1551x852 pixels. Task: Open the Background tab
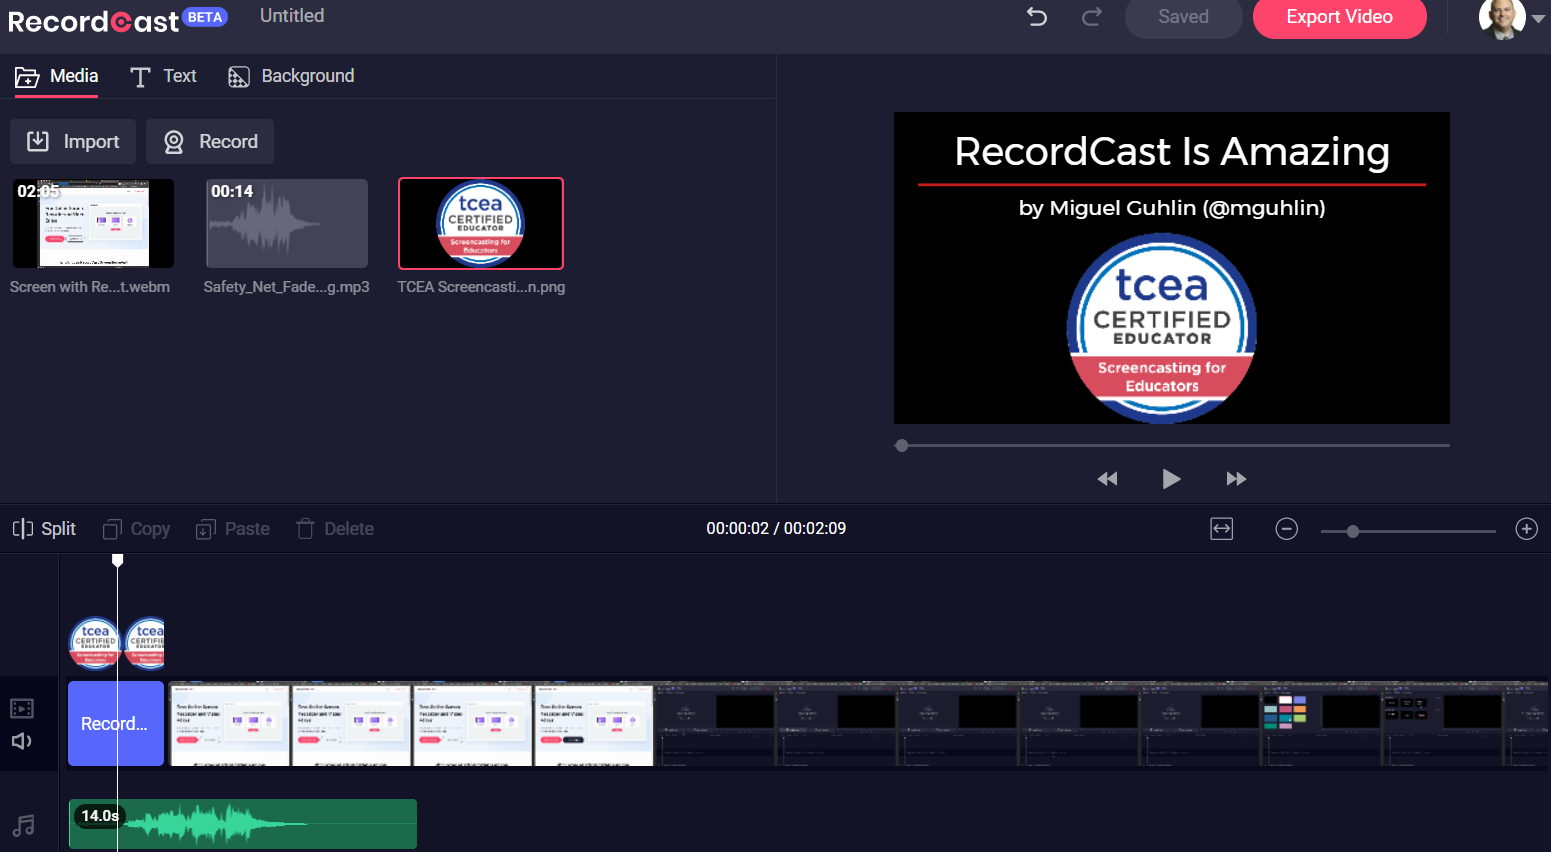pyautogui.click(x=291, y=76)
